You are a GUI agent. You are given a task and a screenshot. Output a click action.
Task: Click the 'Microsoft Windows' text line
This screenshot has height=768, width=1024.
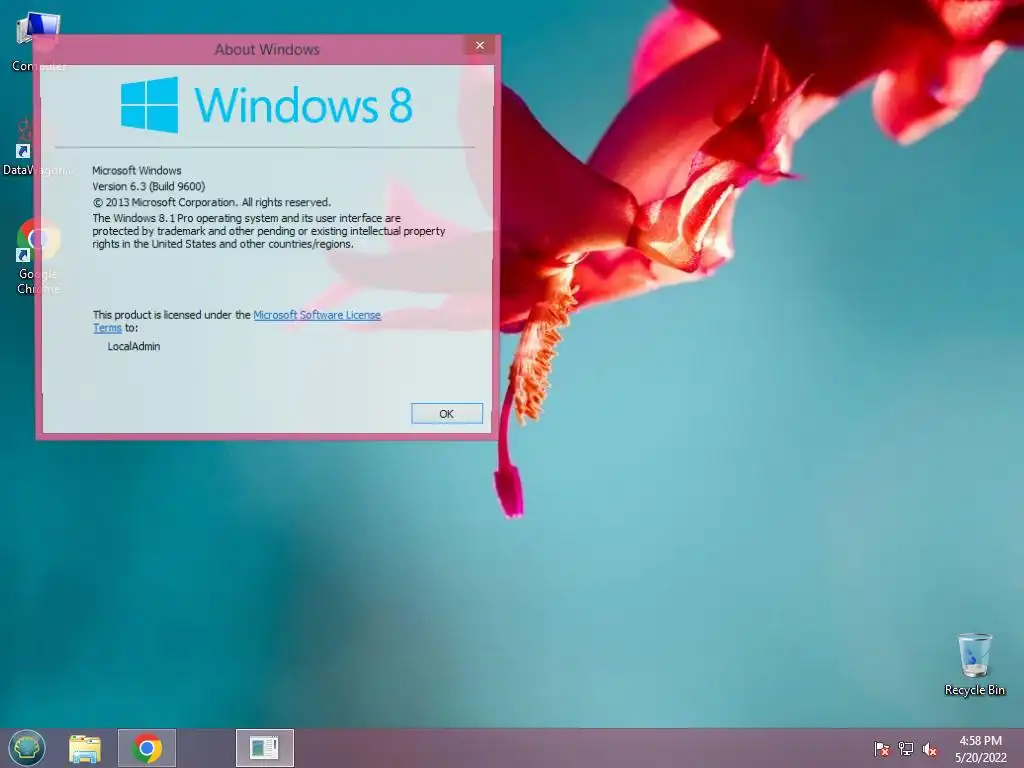[x=136, y=170]
